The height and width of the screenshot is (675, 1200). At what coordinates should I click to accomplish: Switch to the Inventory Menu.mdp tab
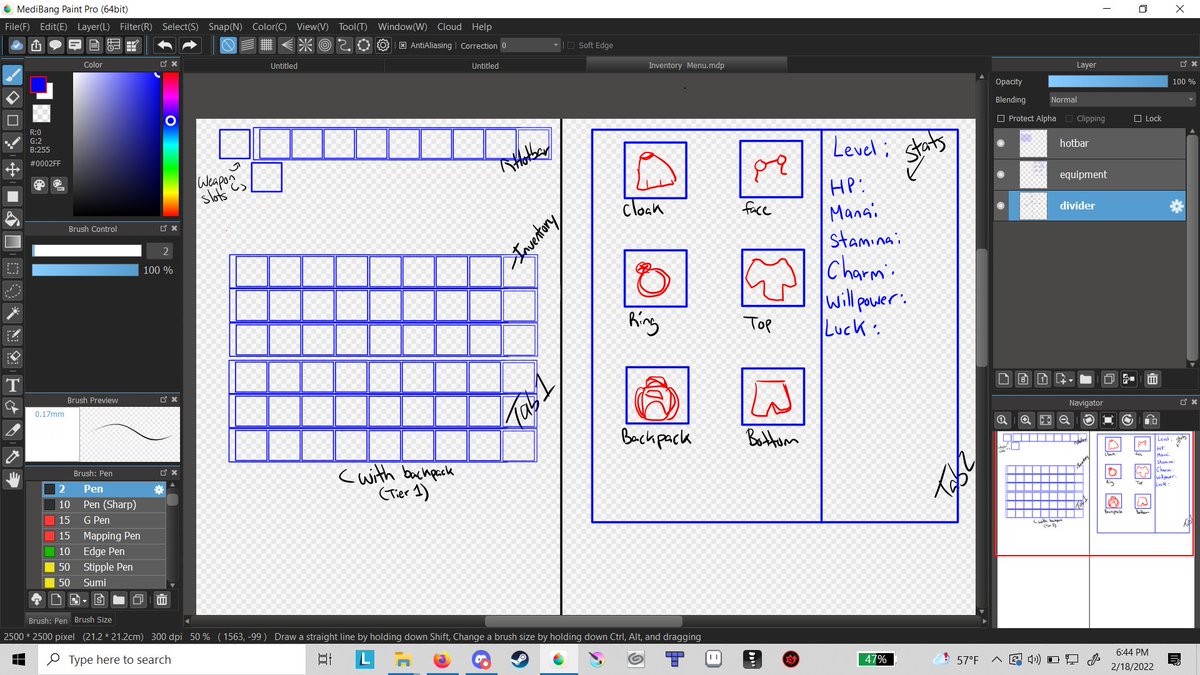tap(686, 65)
